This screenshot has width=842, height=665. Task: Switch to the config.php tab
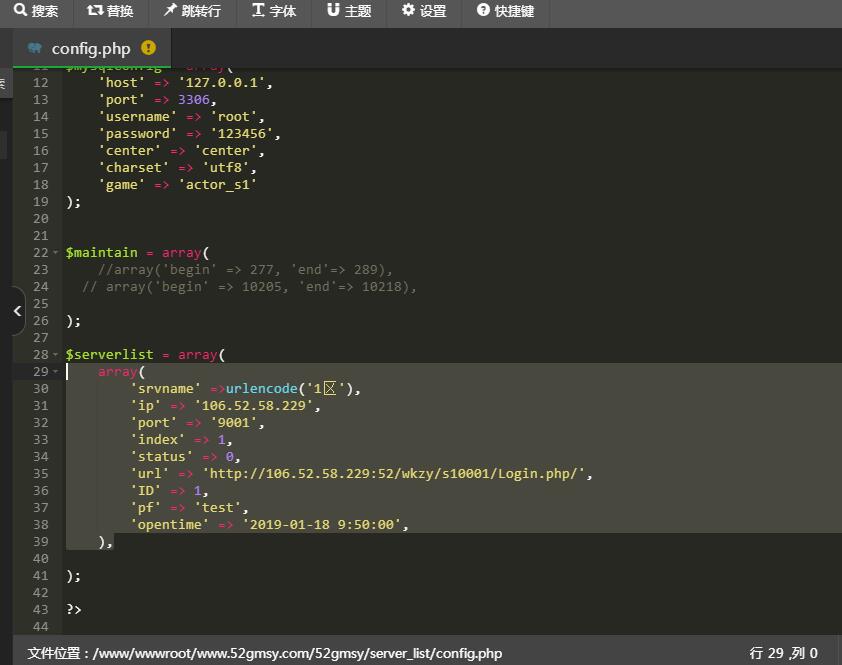(x=90, y=48)
